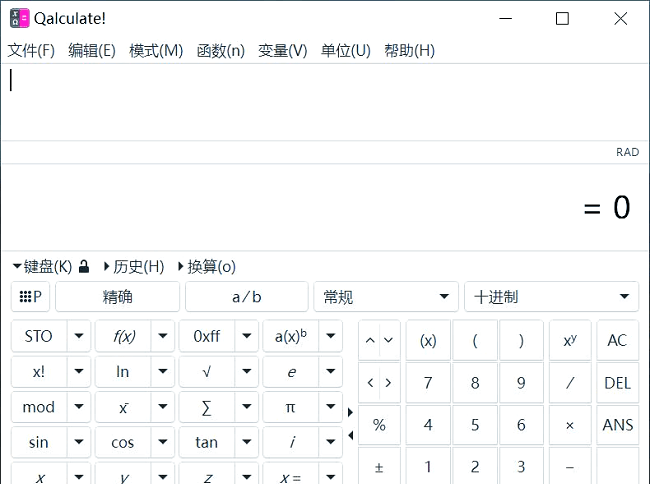Click the square root (√) button
The image size is (650, 484).
(x=207, y=372)
